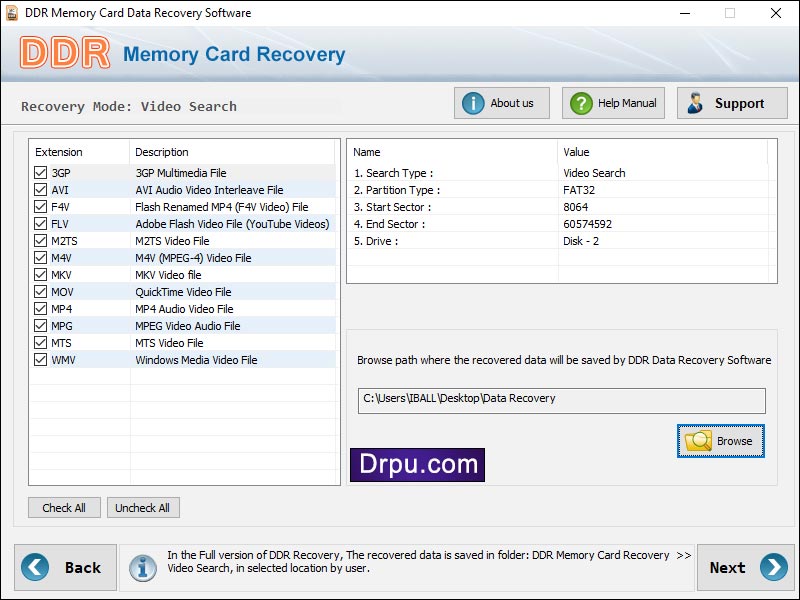This screenshot has height=600, width=800.
Task: Click the recovery save path field
Action: click(x=558, y=399)
